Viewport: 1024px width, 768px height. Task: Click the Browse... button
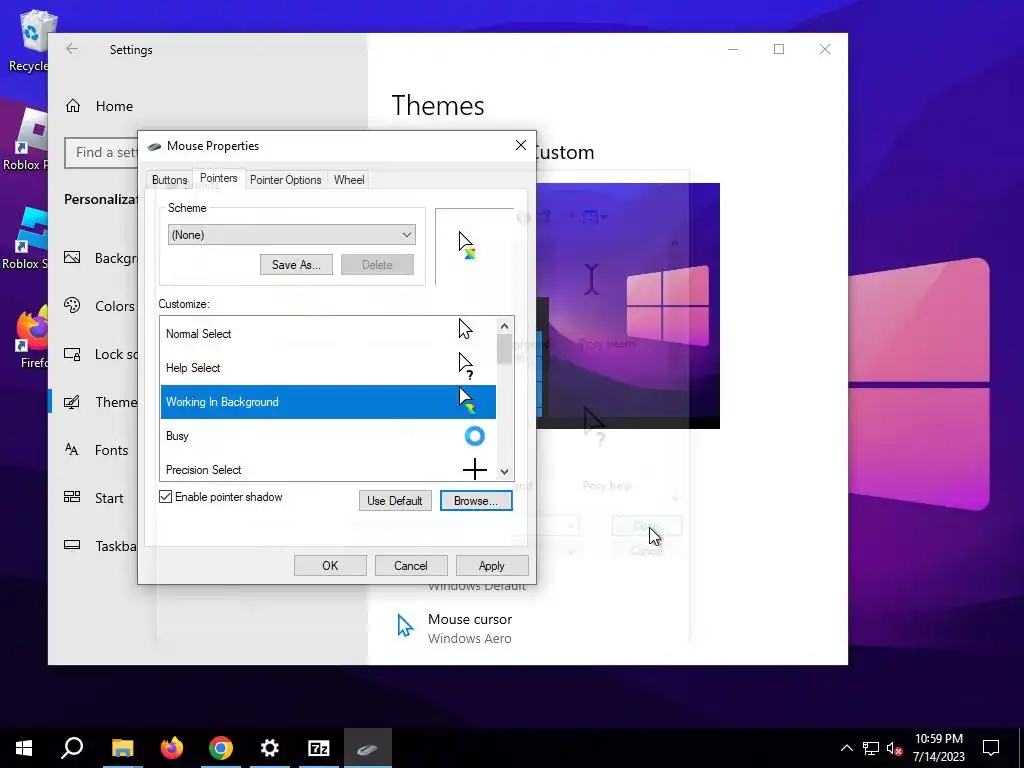point(476,501)
